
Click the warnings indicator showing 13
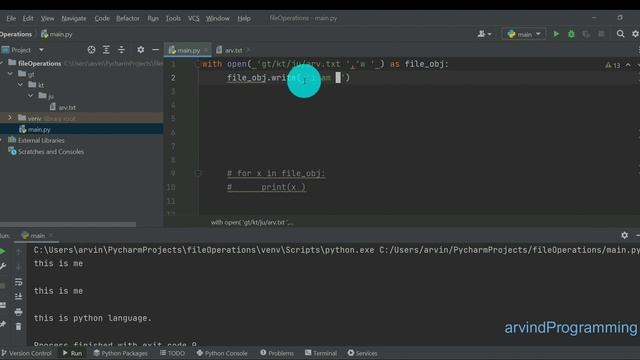pos(613,65)
